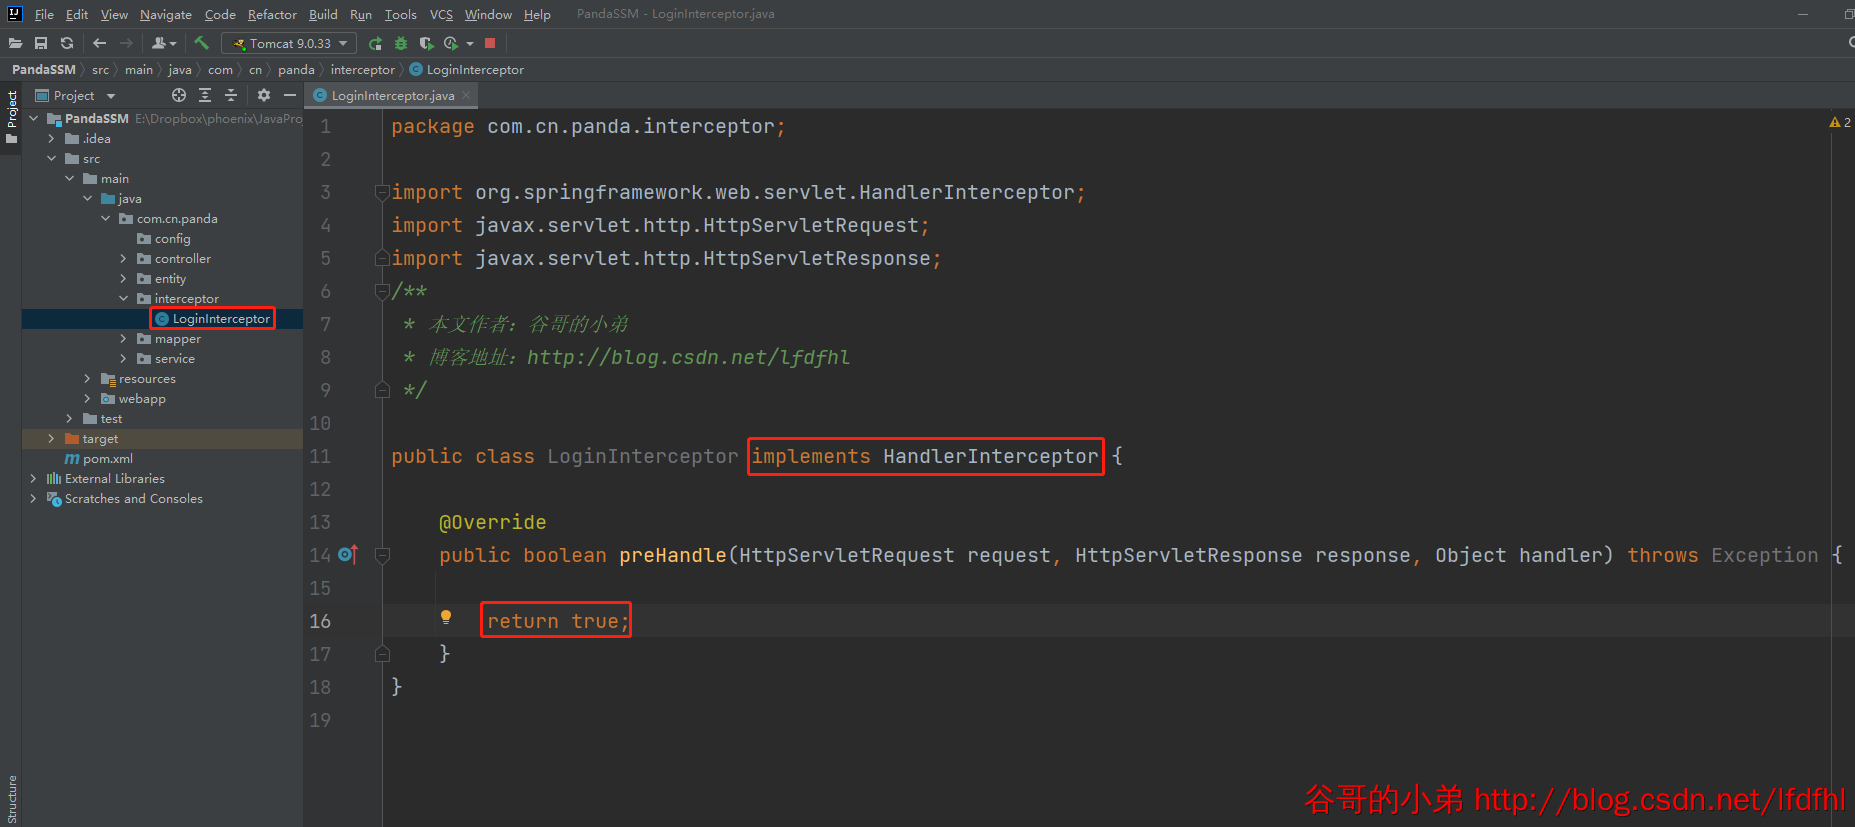
Task: Expand the target folder
Action: [52, 438]
